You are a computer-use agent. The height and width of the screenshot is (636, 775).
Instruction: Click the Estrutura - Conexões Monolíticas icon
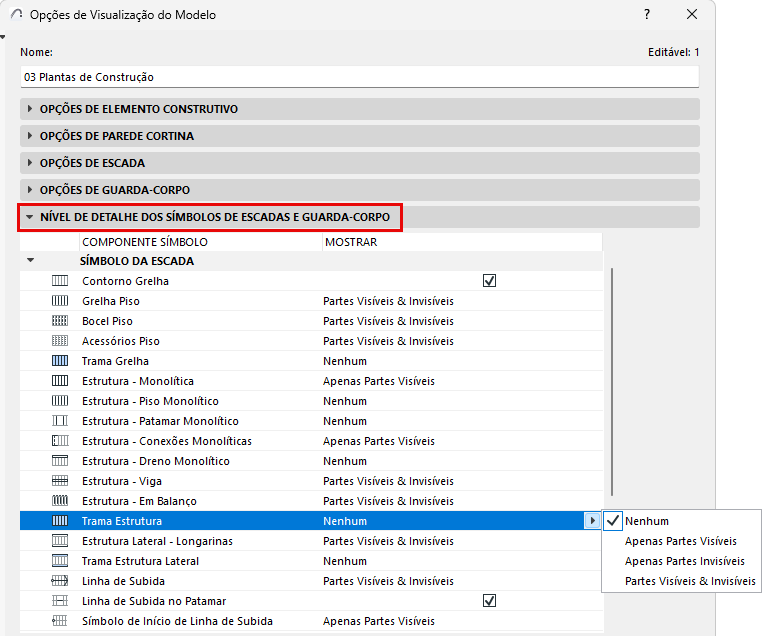(x=60, y=440)
